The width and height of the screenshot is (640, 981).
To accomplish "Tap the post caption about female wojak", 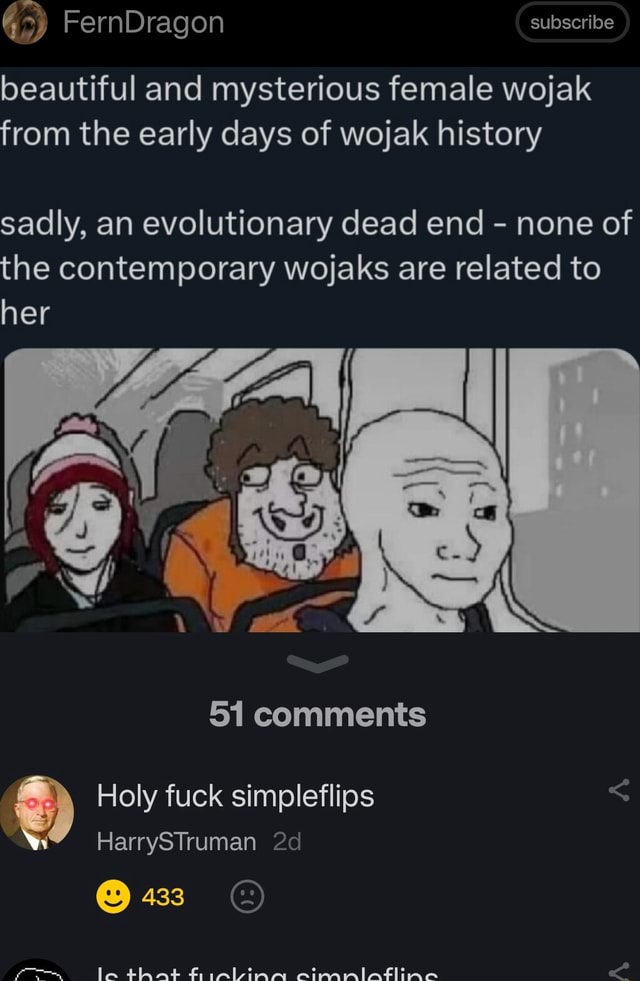I will 315,201.
